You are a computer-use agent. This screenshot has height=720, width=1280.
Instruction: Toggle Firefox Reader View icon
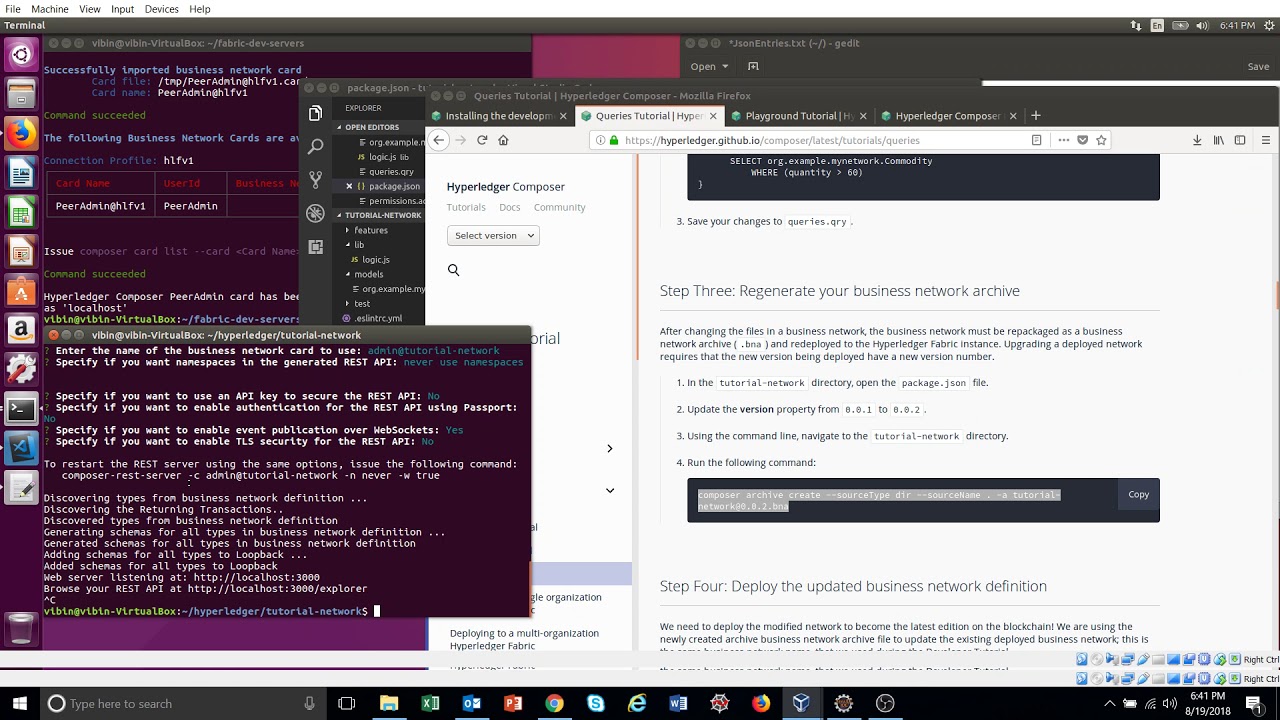coord(1037,140)
